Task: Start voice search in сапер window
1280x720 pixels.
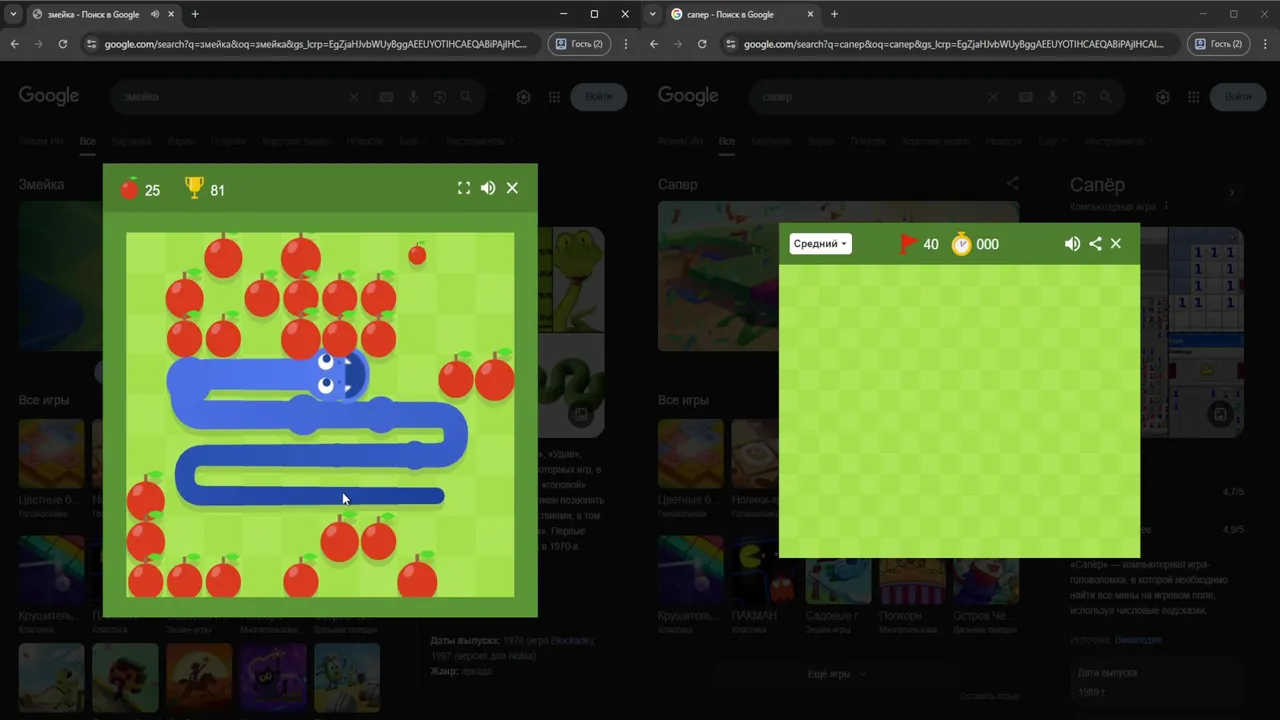Action: pyautogui.click(x=1052, y=97)
